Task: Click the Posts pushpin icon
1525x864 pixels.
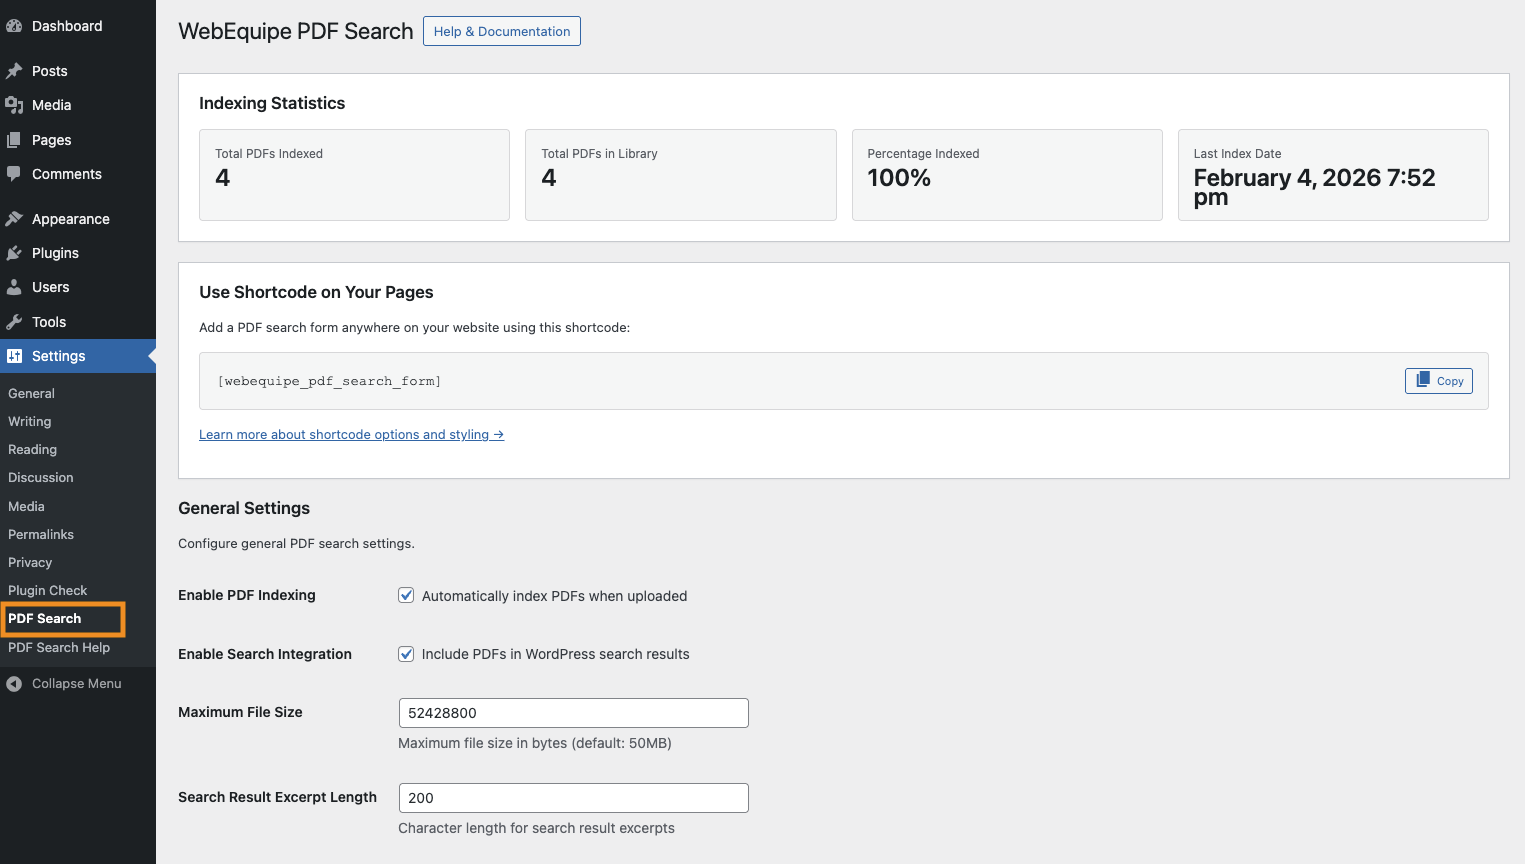Action: click(x=14, y=71)
